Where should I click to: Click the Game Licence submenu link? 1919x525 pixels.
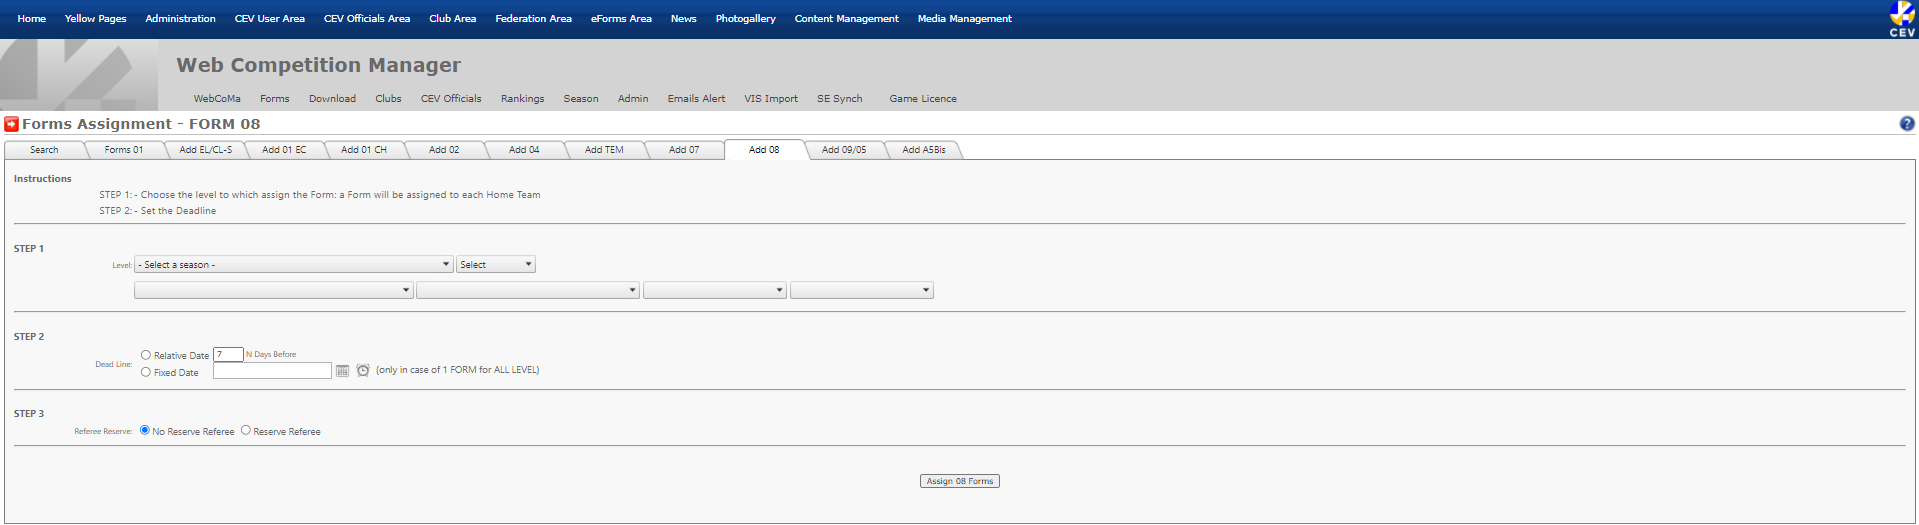point(923,99)
